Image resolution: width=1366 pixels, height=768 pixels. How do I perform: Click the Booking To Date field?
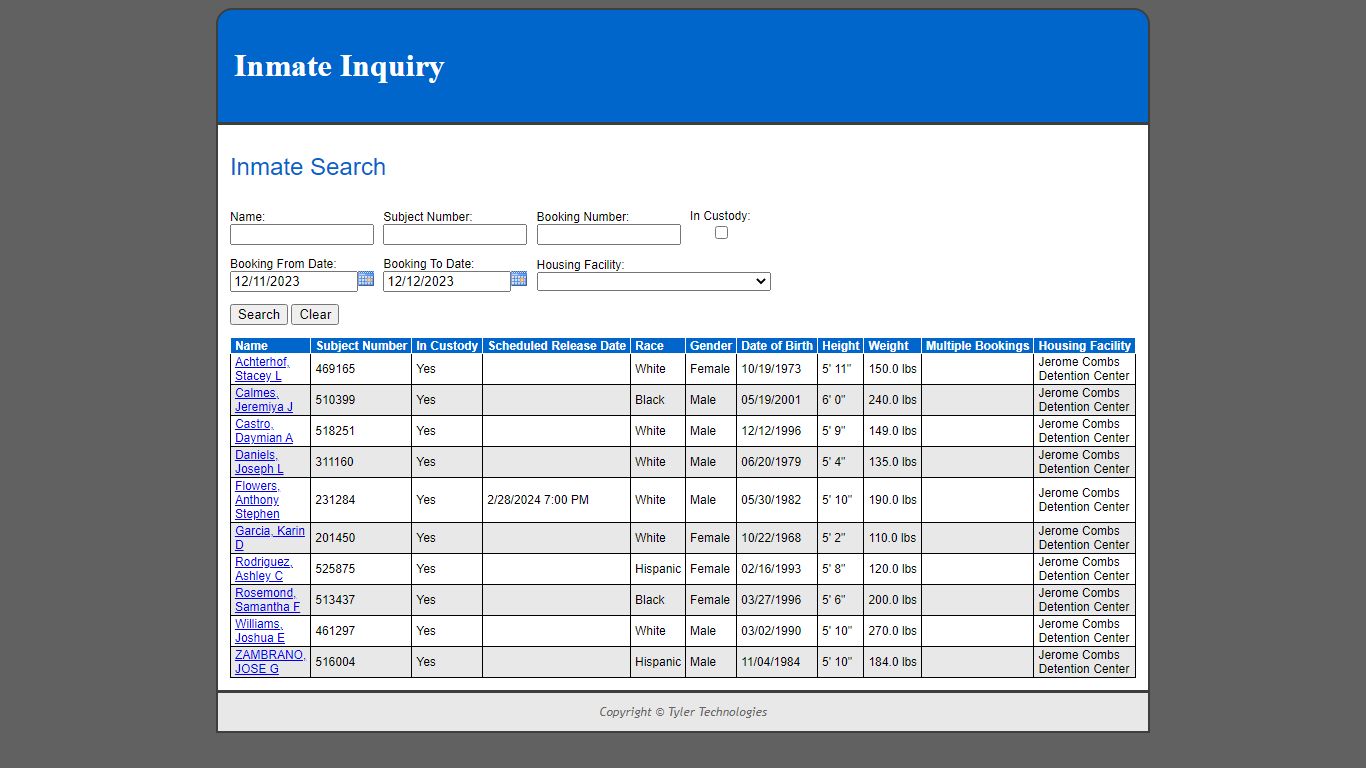447,281
